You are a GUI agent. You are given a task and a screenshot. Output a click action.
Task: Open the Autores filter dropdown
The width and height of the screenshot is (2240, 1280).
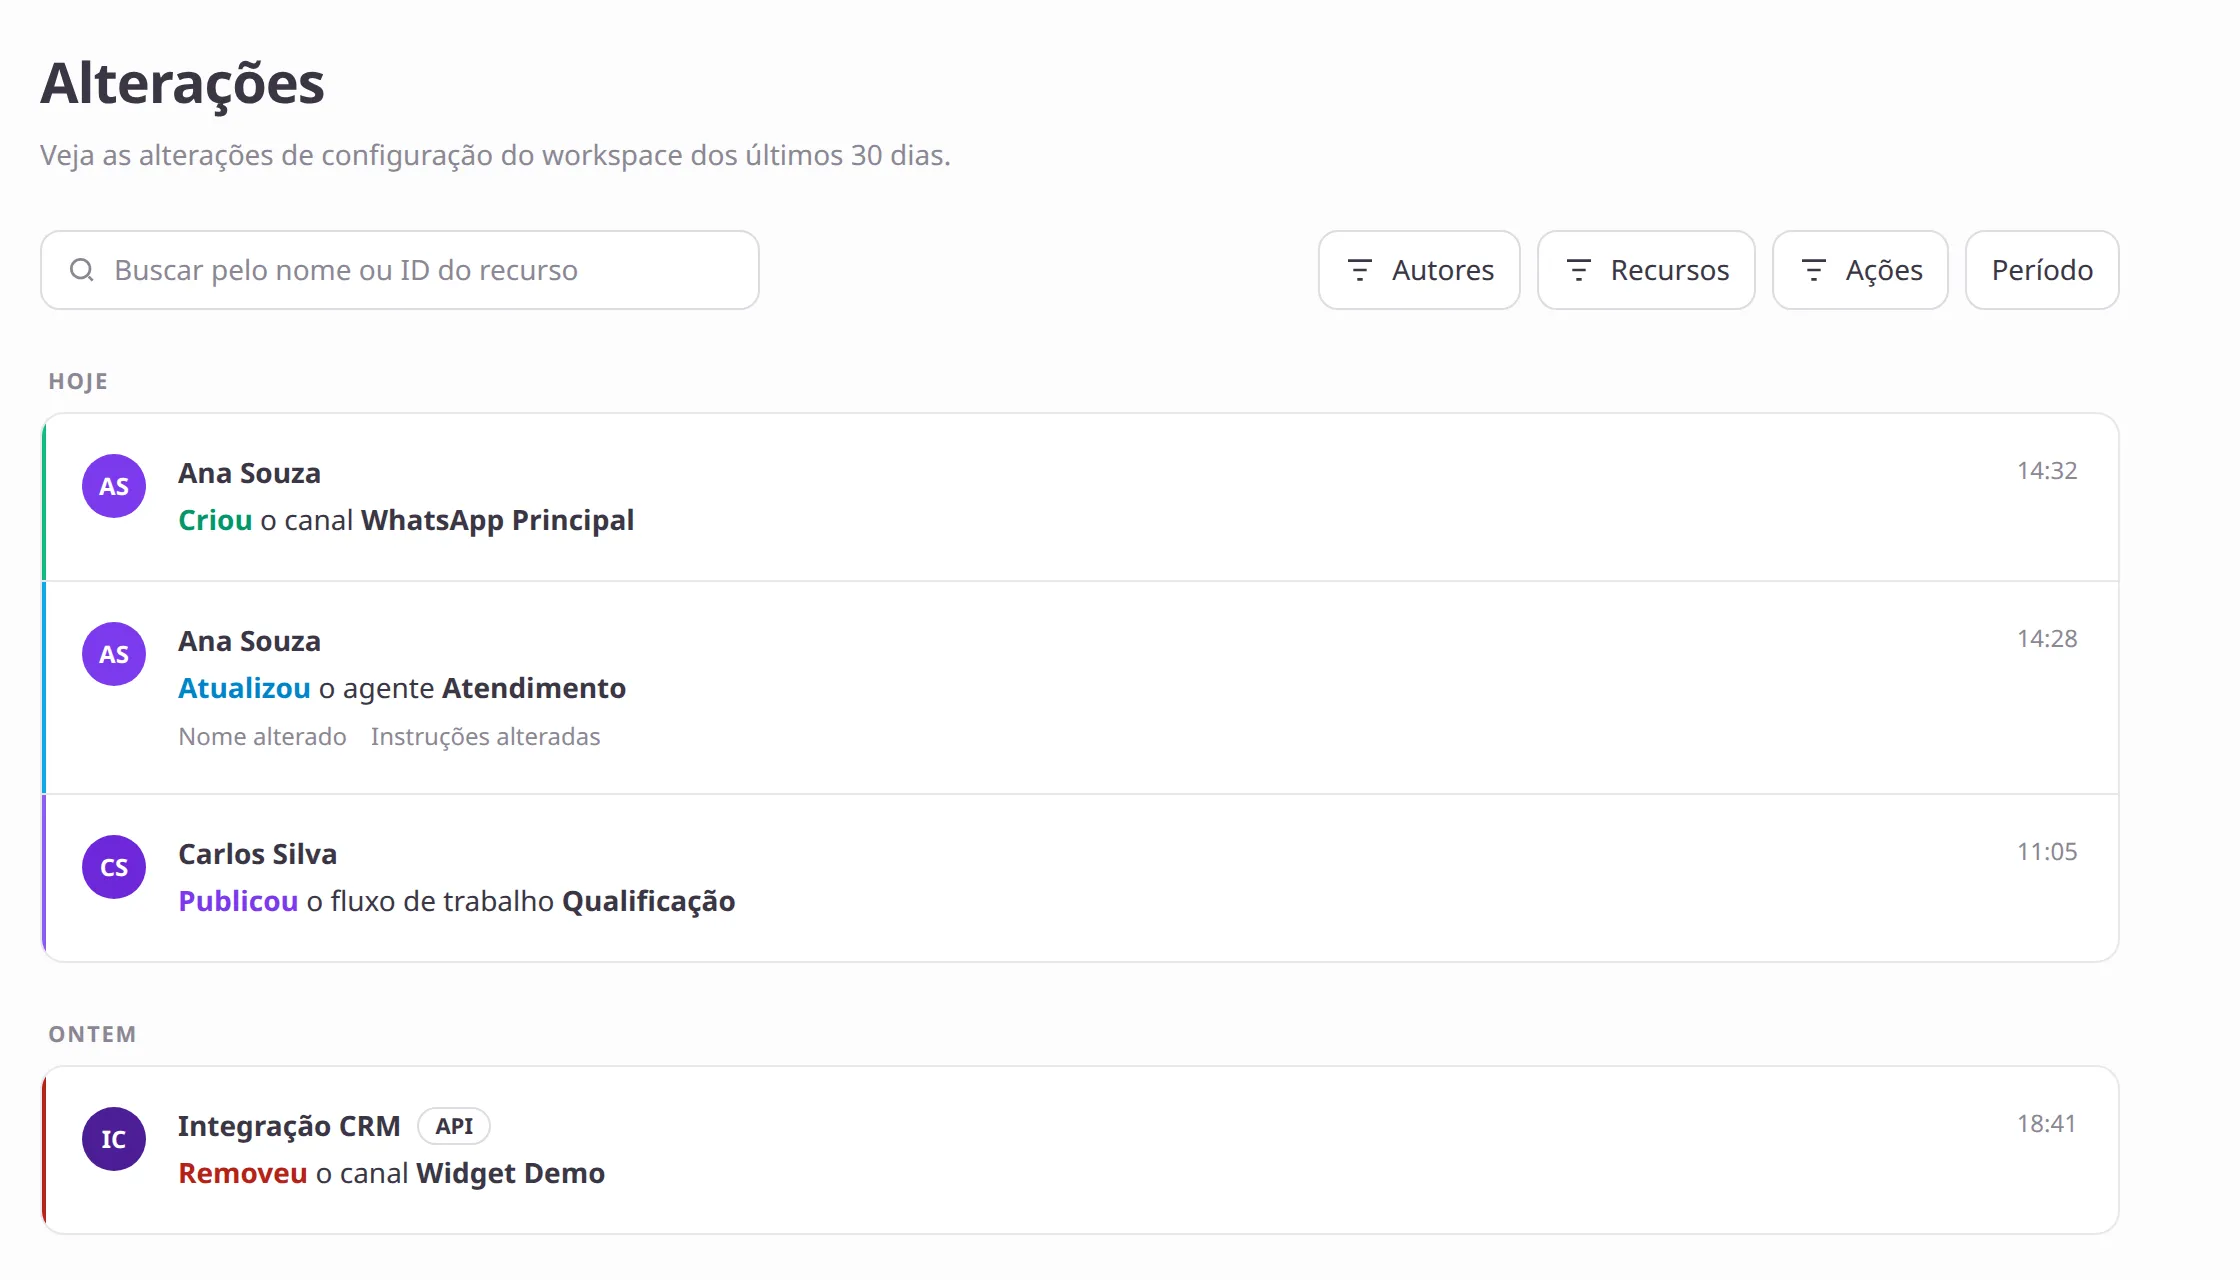[1419, 270]
